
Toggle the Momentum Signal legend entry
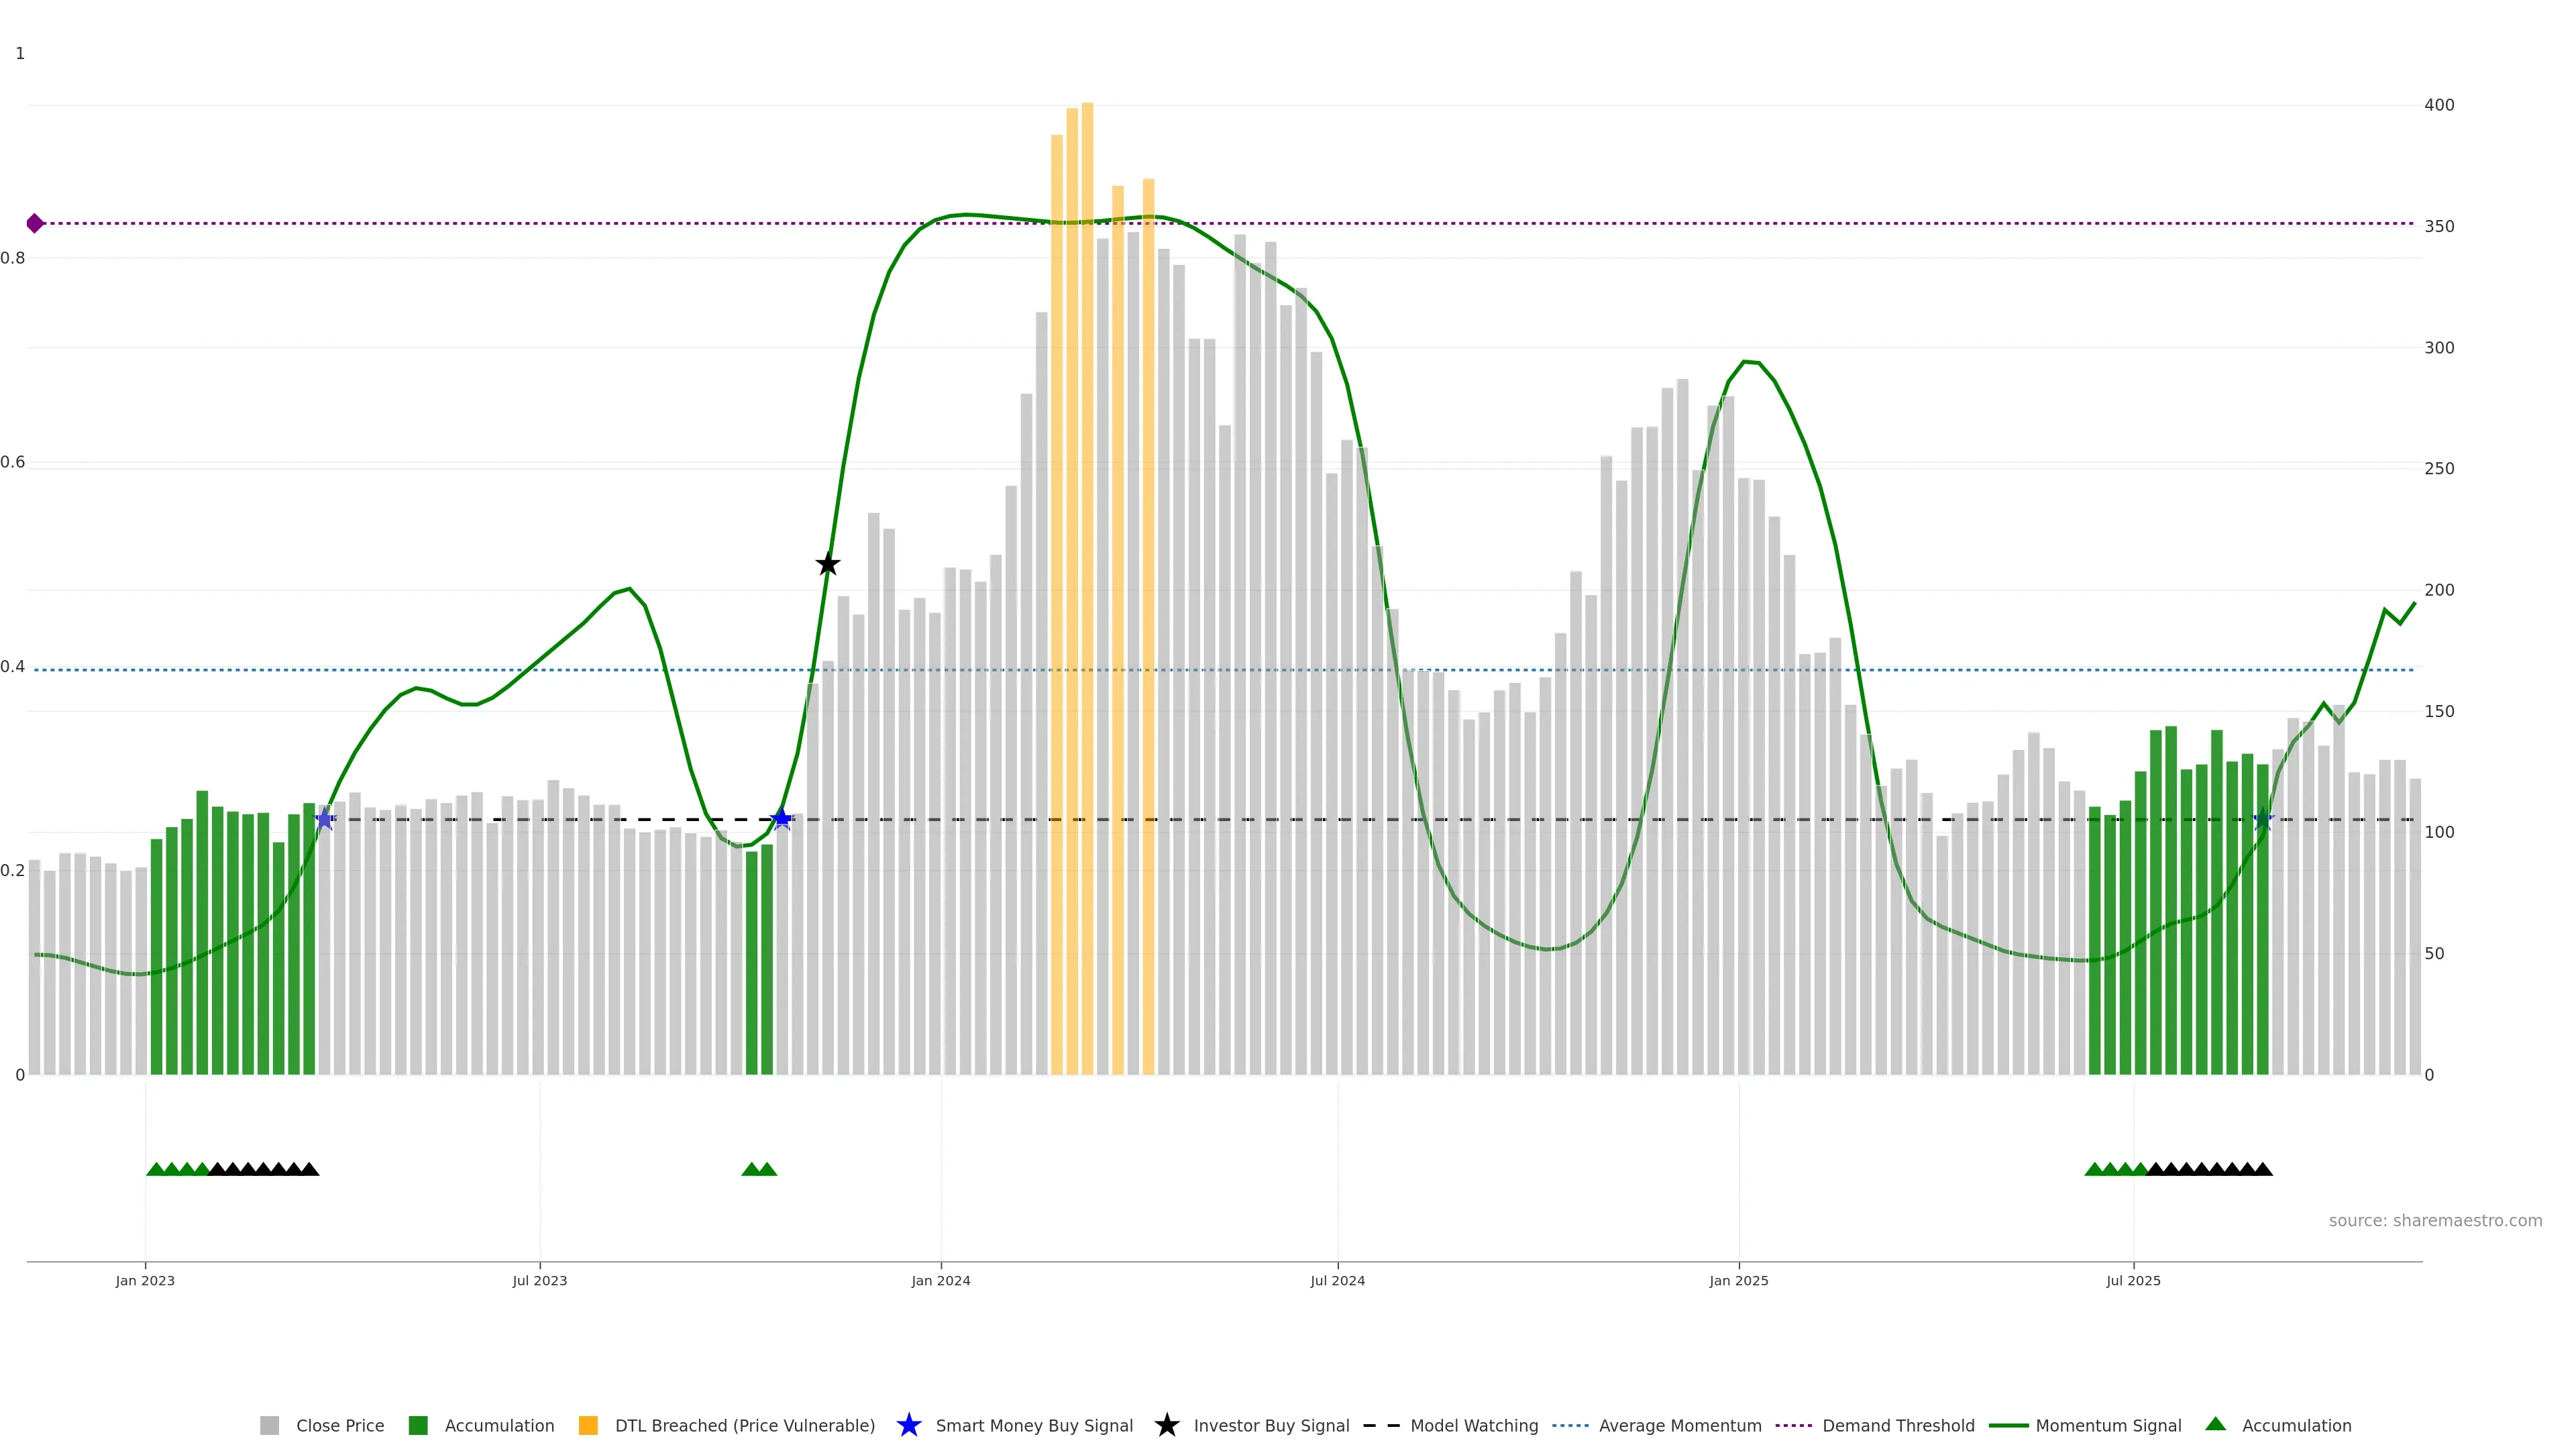pos(2108,1425)
